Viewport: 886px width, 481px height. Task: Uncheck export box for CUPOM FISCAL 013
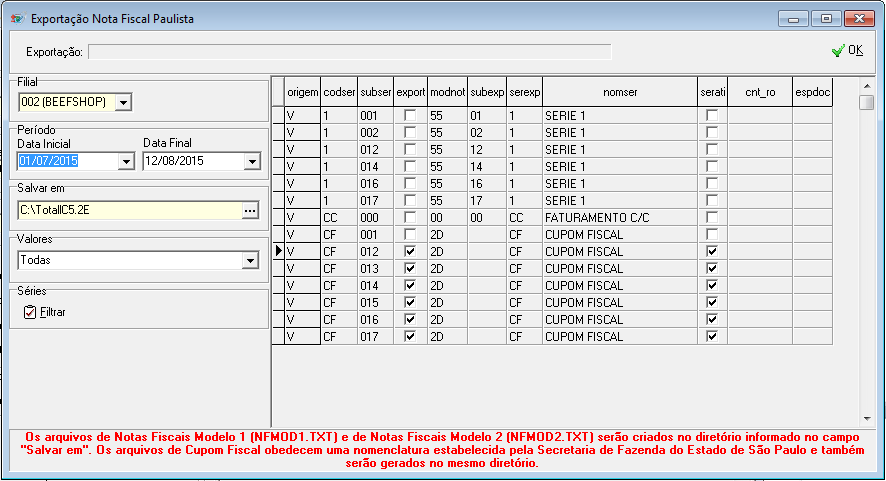pos(410,268)
